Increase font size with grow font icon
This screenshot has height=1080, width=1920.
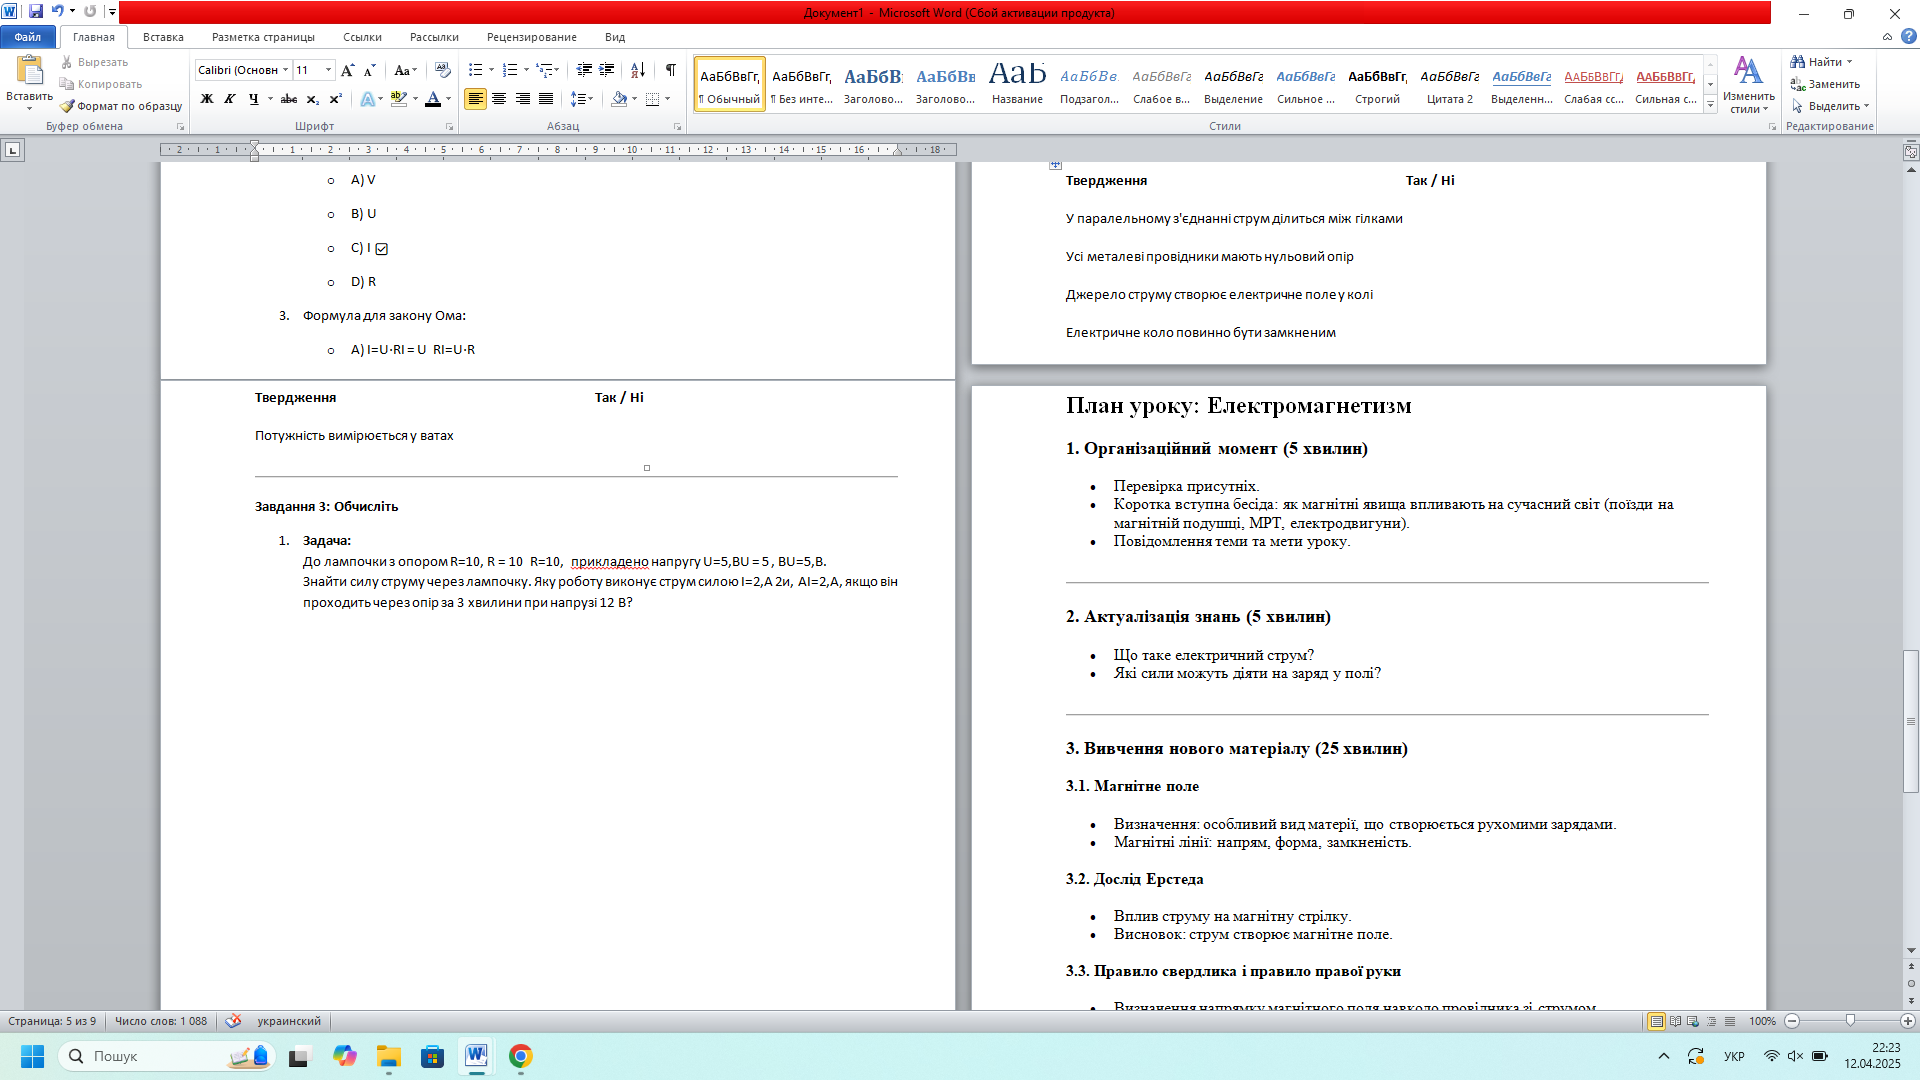(x=347, y=70)
